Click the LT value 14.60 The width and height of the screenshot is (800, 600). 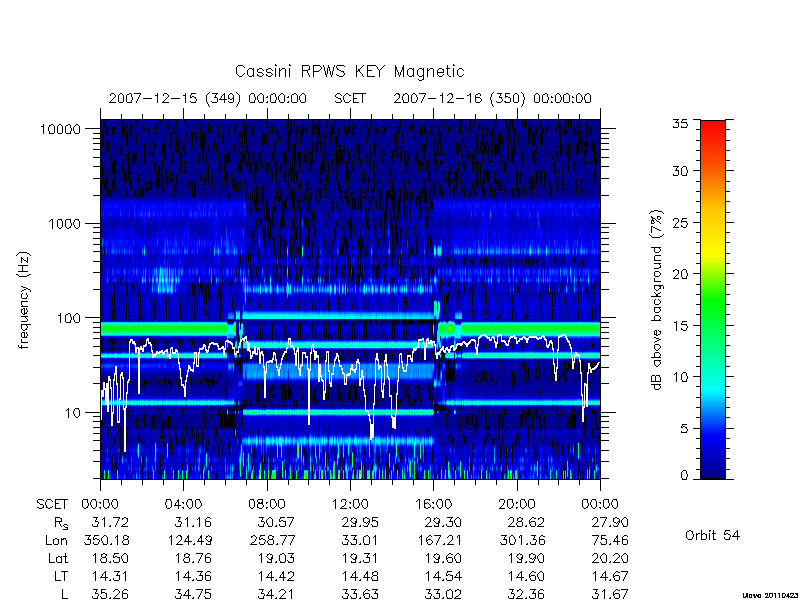click(527, 576)
